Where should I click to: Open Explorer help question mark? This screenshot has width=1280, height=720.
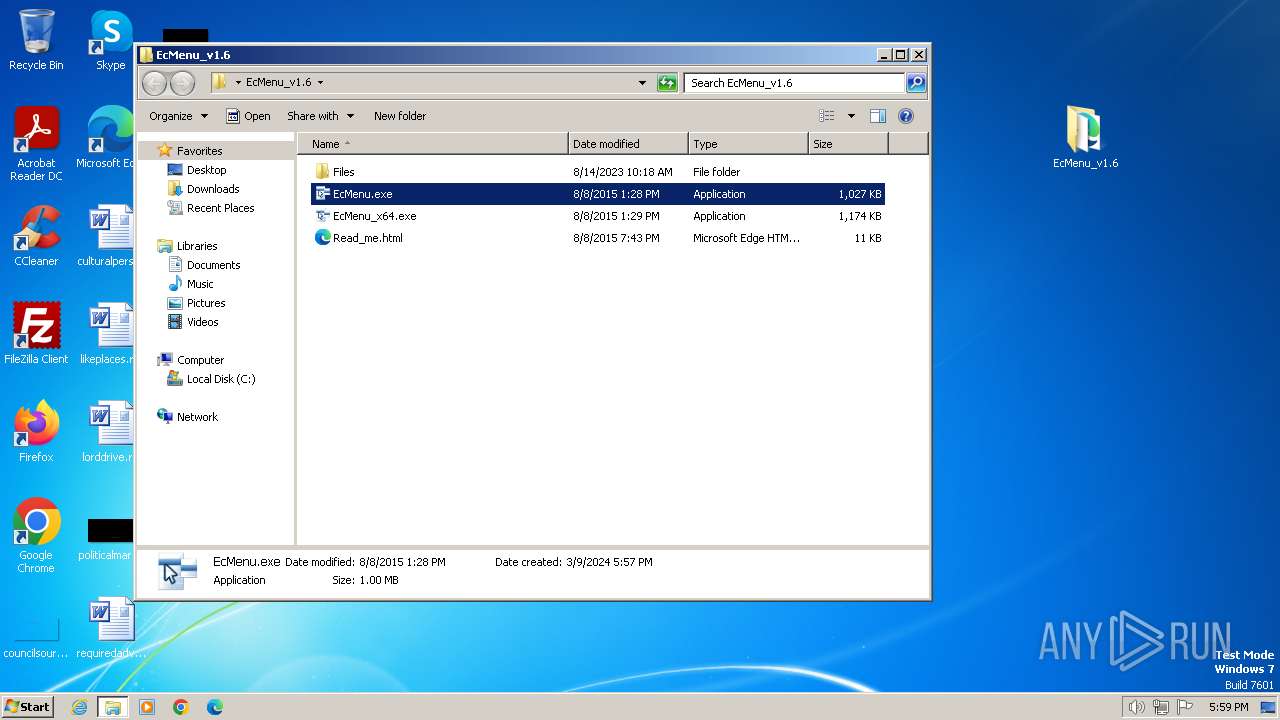pyautogui.click(x=906, y=116)
